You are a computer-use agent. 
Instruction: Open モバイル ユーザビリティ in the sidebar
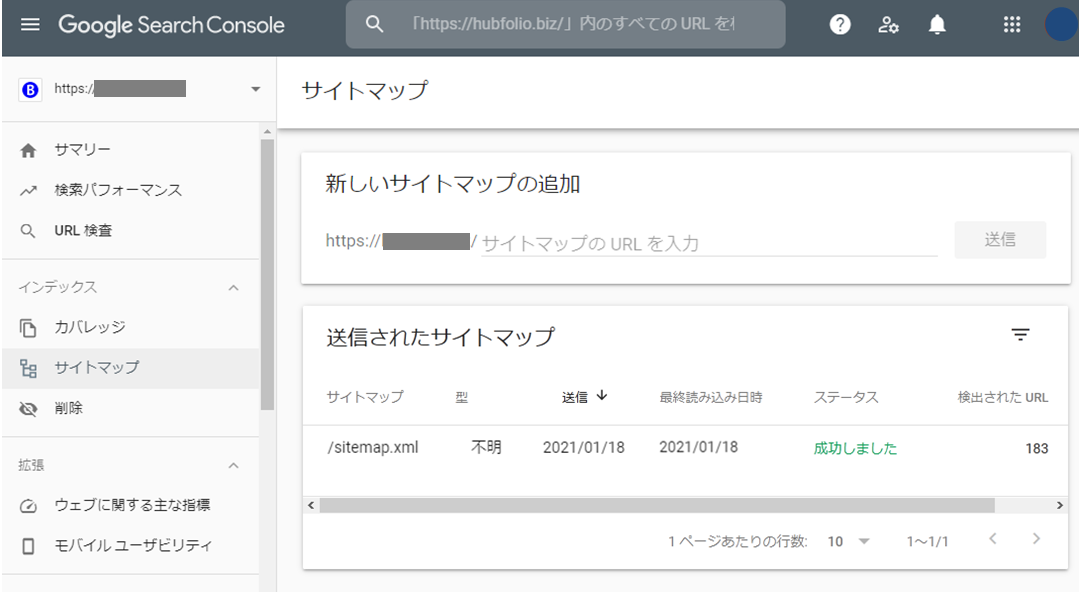[131, 547]
